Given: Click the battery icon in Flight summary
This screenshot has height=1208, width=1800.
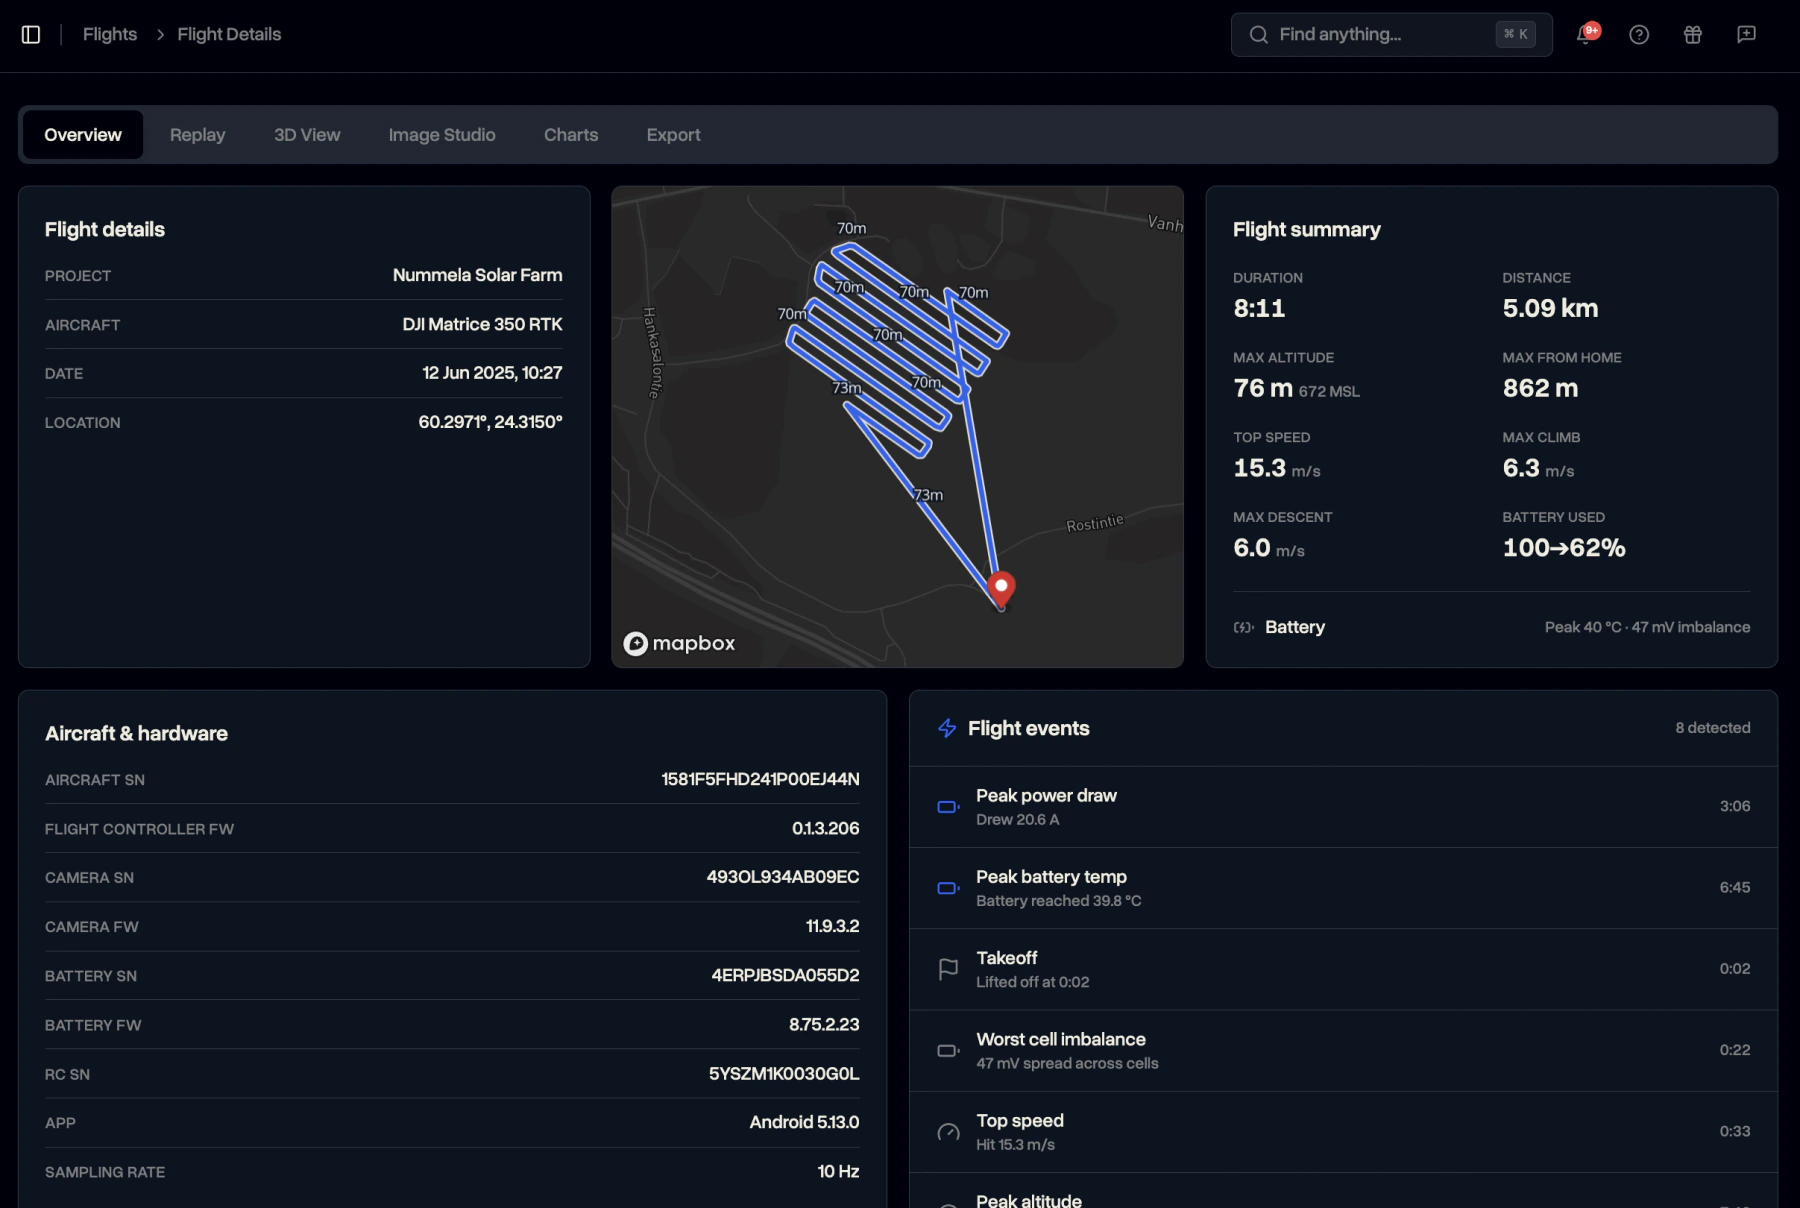Looking at the screenshot, I should click(x=1243, y=628).
